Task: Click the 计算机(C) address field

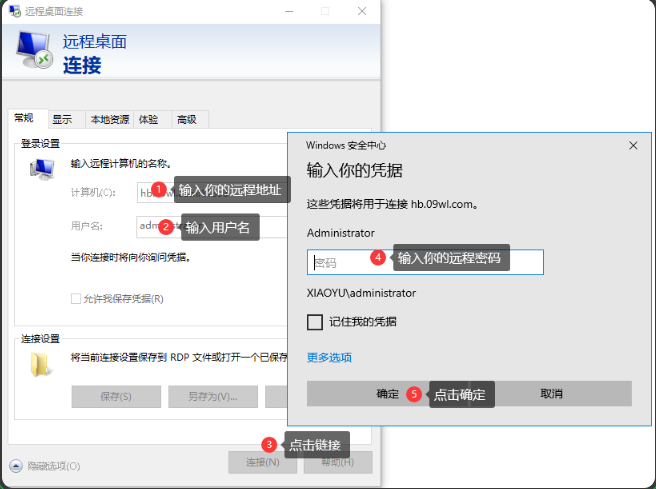Action: [212, 192]
